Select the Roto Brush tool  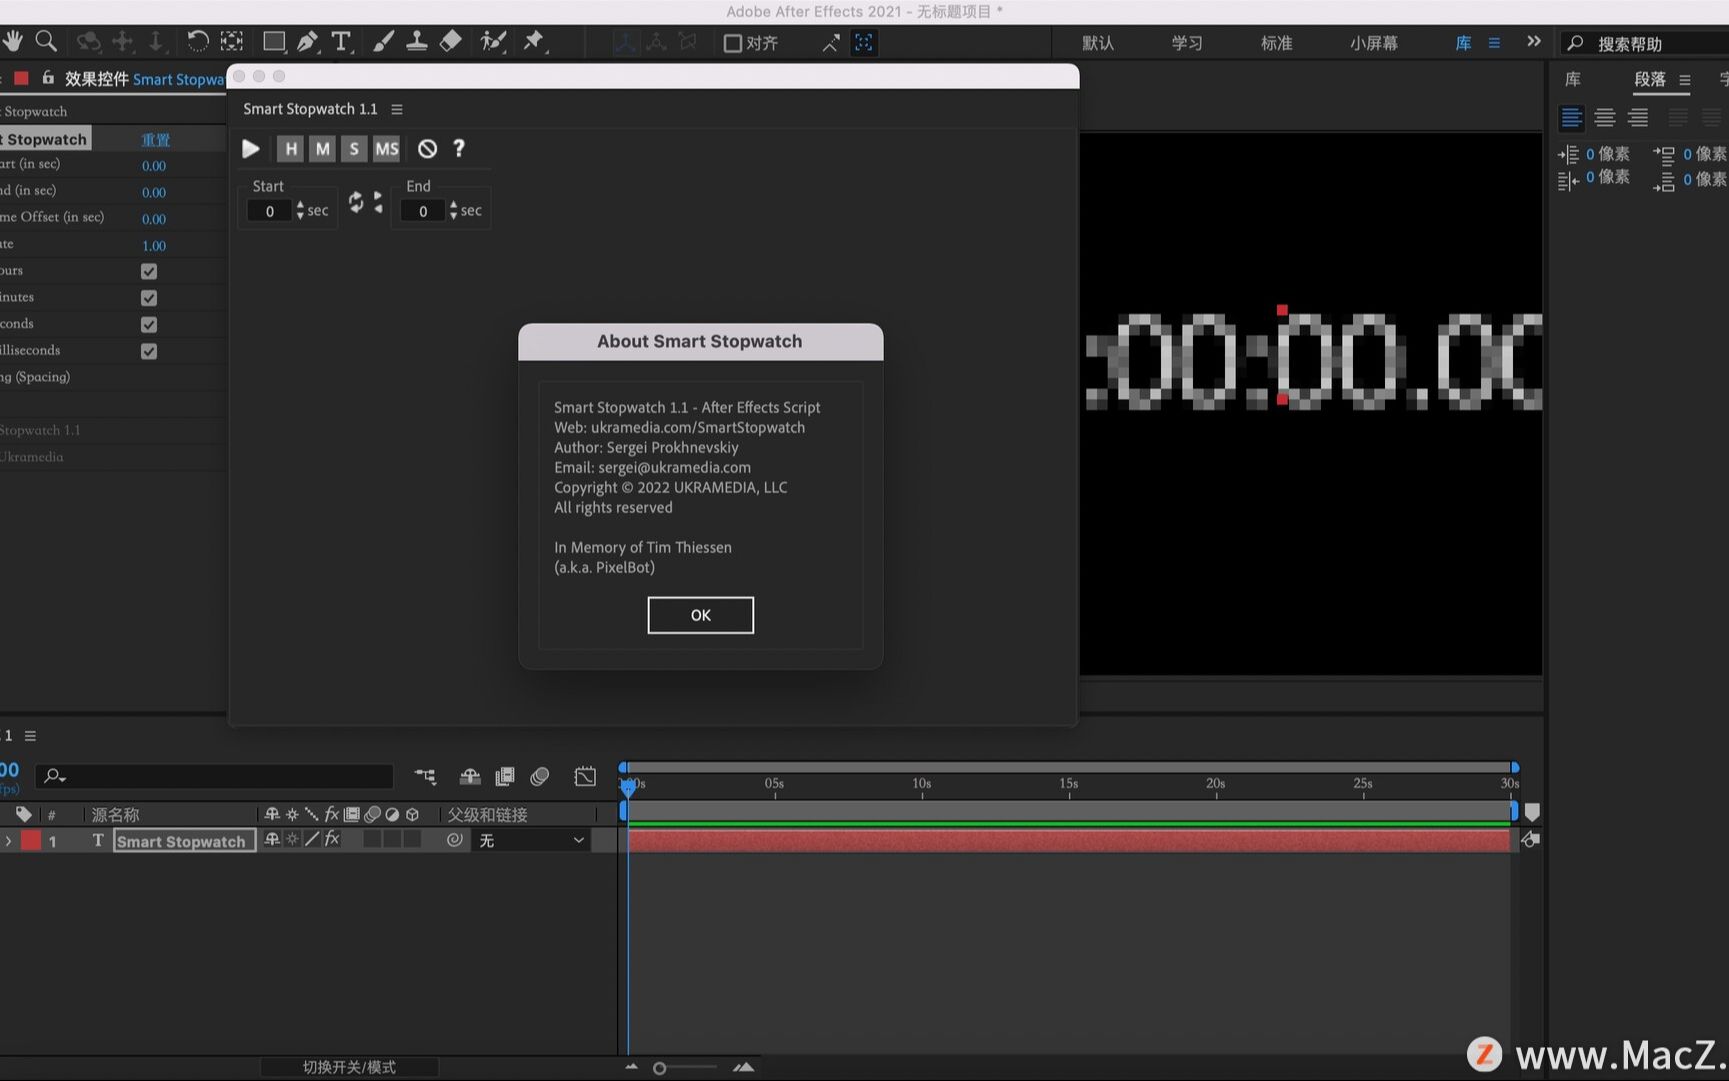(493, 41)
